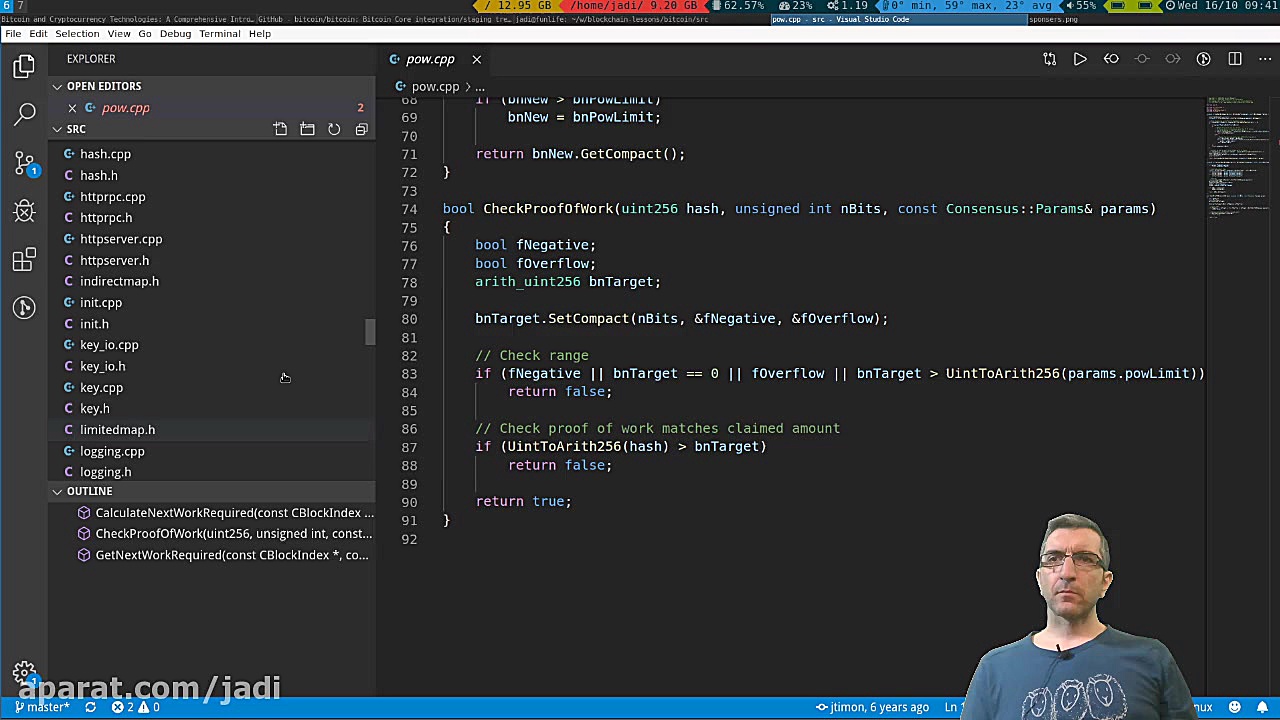Click the New File icon in SRC header
Viewport: 1280px width, 720px height.
coord(280,129)
